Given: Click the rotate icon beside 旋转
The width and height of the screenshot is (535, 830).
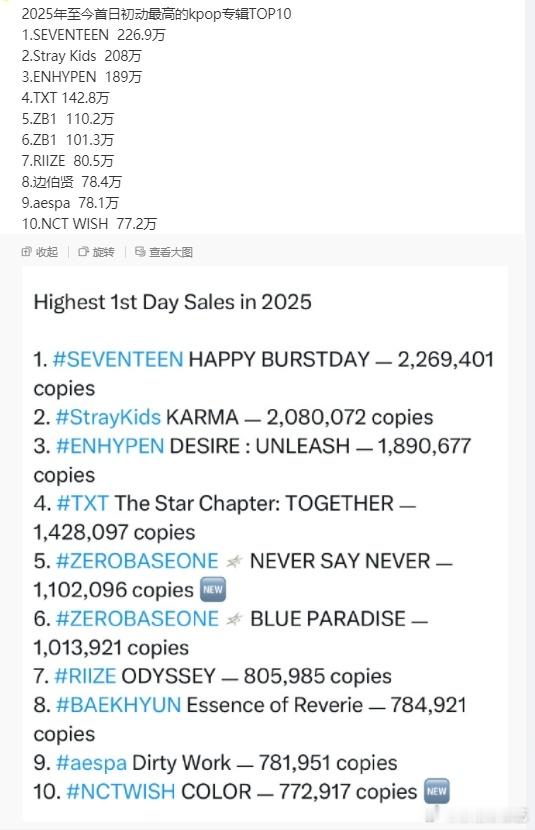Looking at the screenshot, I should point(83,252).
